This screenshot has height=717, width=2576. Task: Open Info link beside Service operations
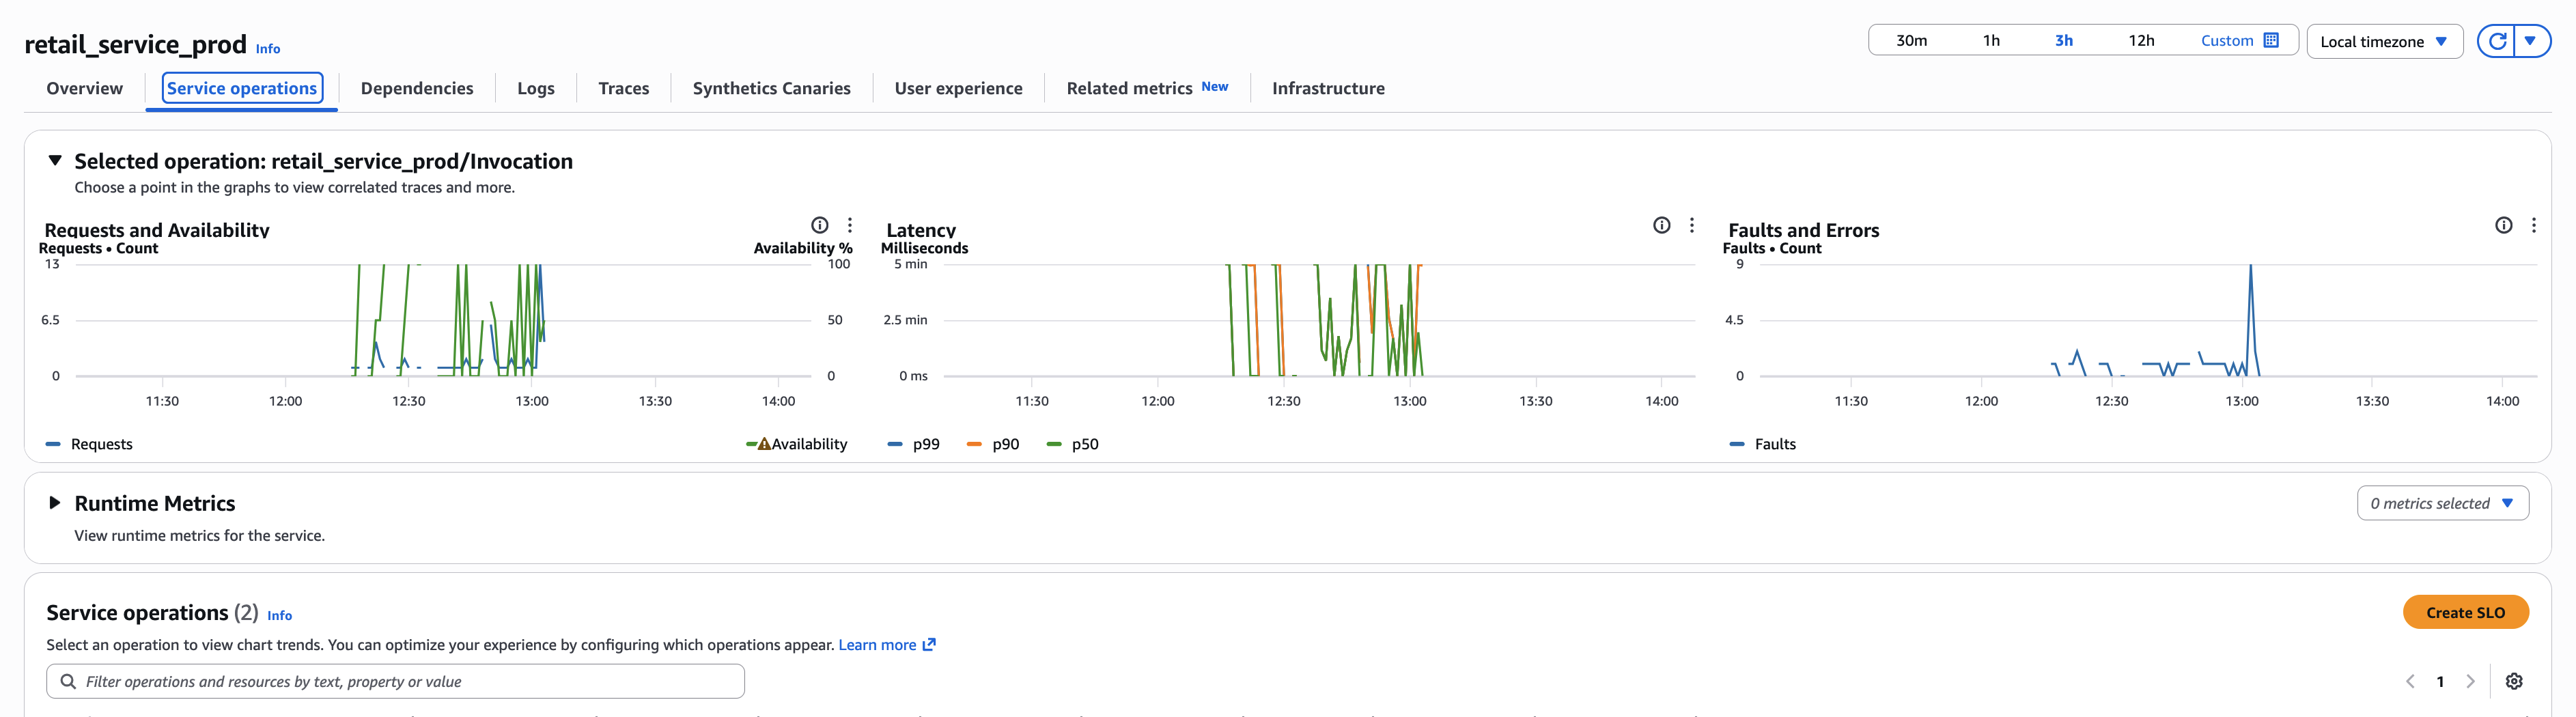click(x=280, y=615)
